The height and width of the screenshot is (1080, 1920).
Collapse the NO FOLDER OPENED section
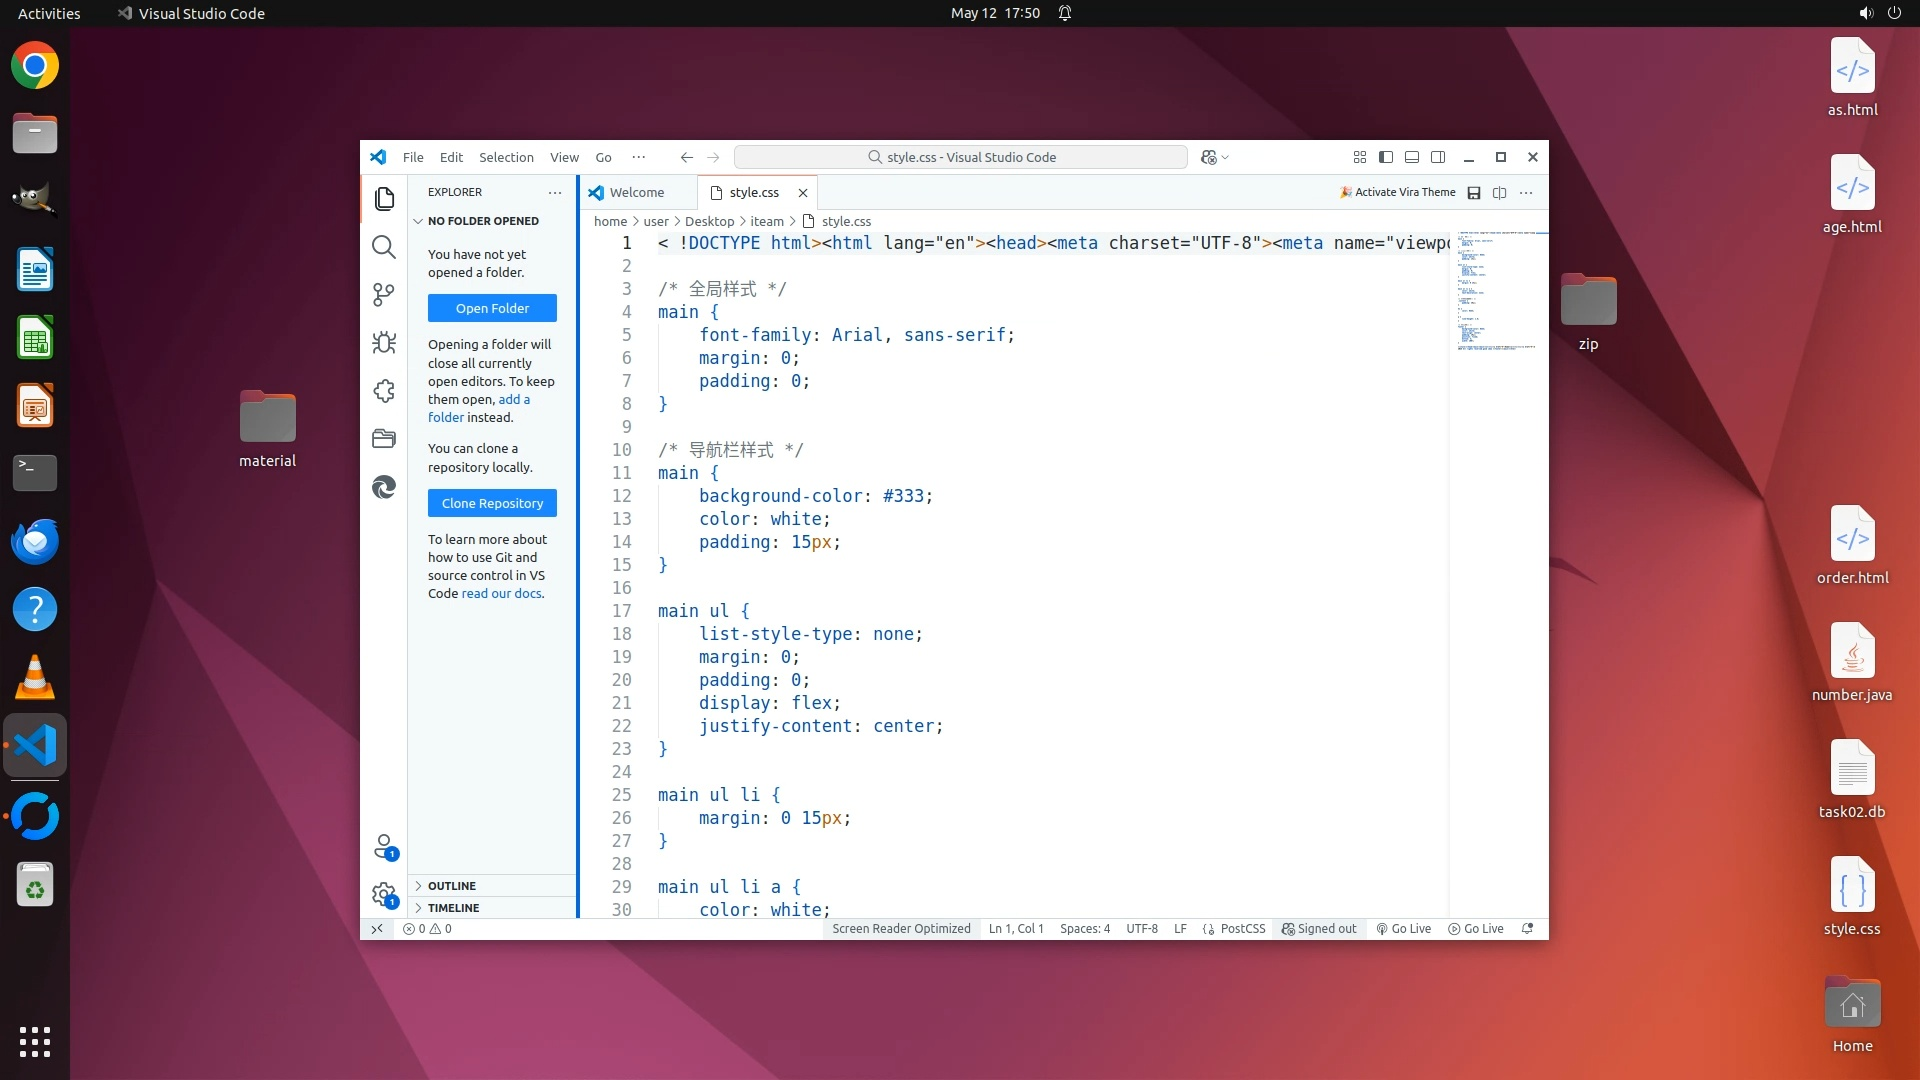[482, 221]
